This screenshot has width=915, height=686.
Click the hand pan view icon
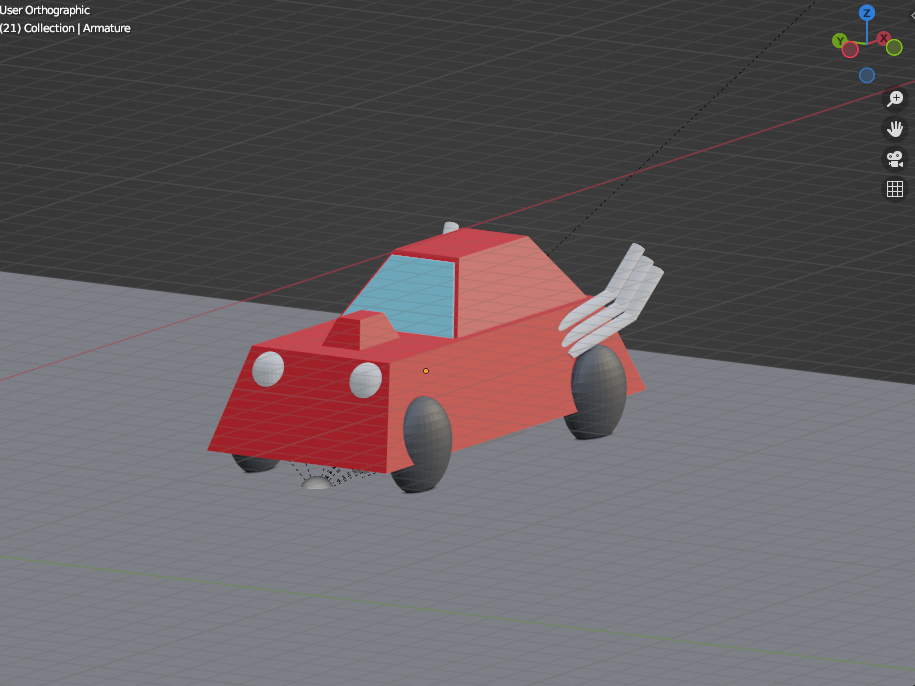[x=895, y=129]
